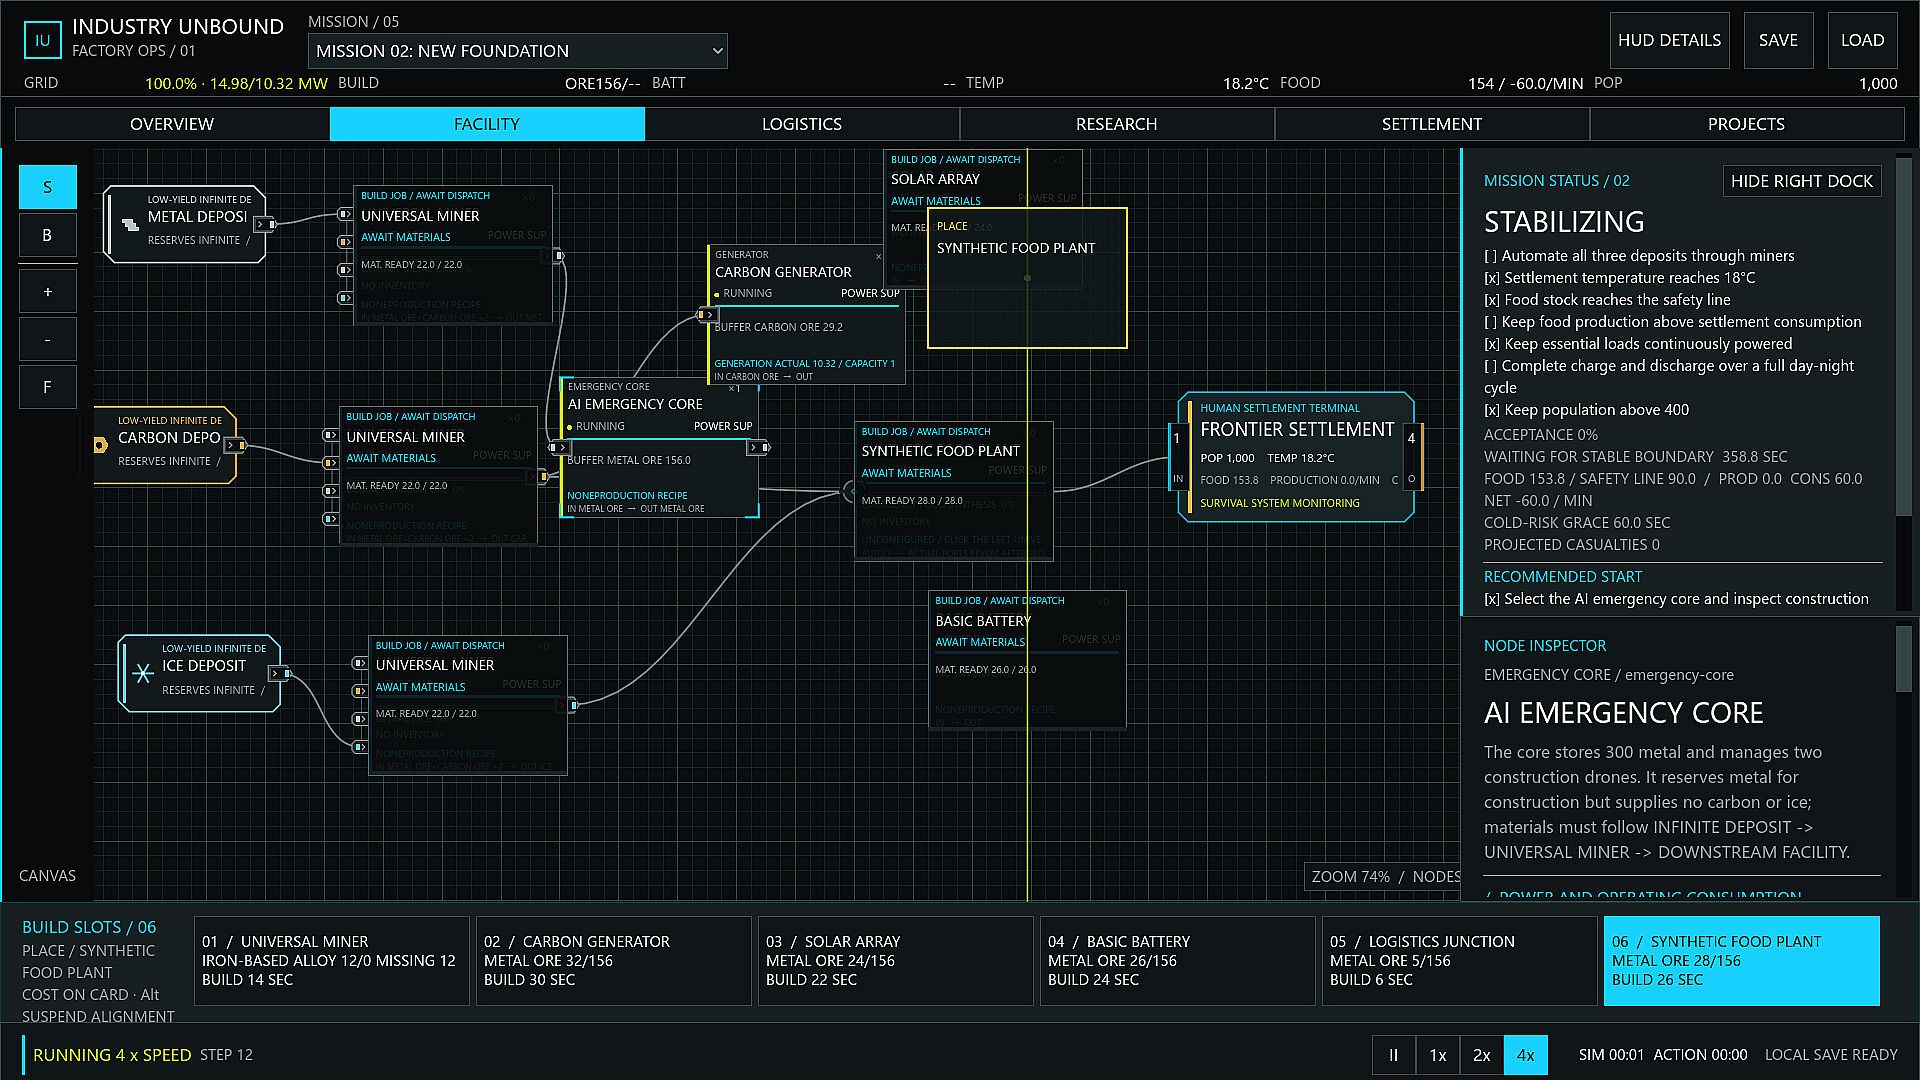
Task: Click the Frontier Settlement node title
Action: pyautogui.click(x=1297, y=430)
